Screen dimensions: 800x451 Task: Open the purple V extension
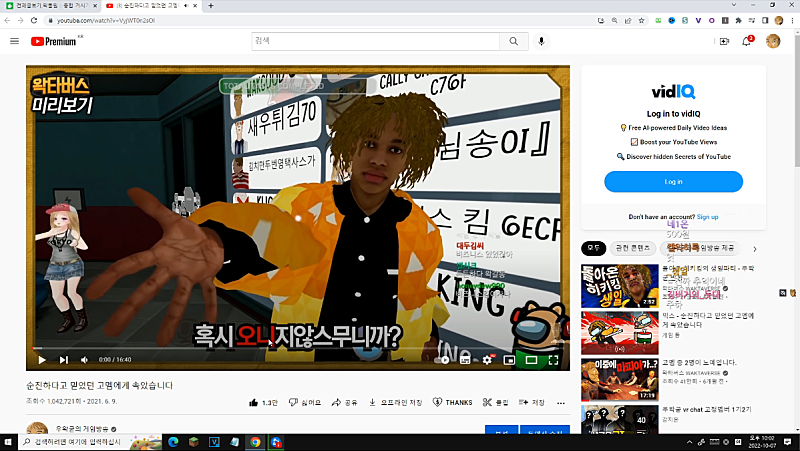click(x=698, y=20)
